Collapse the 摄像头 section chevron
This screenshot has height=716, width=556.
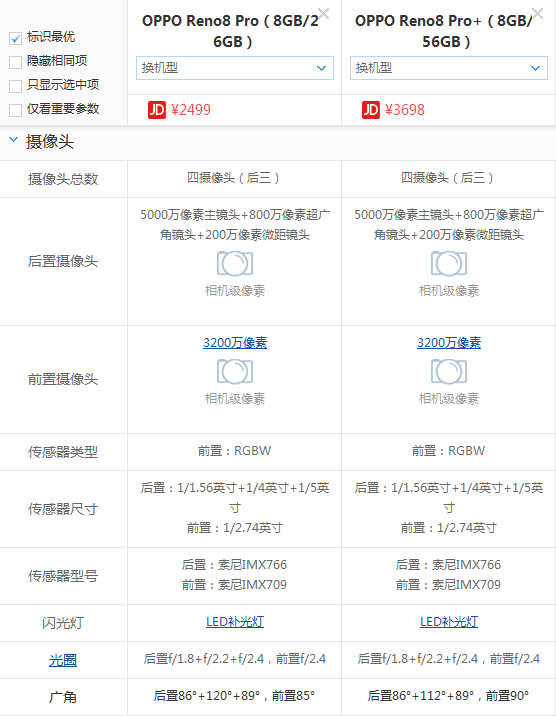(x=14, y=140)
